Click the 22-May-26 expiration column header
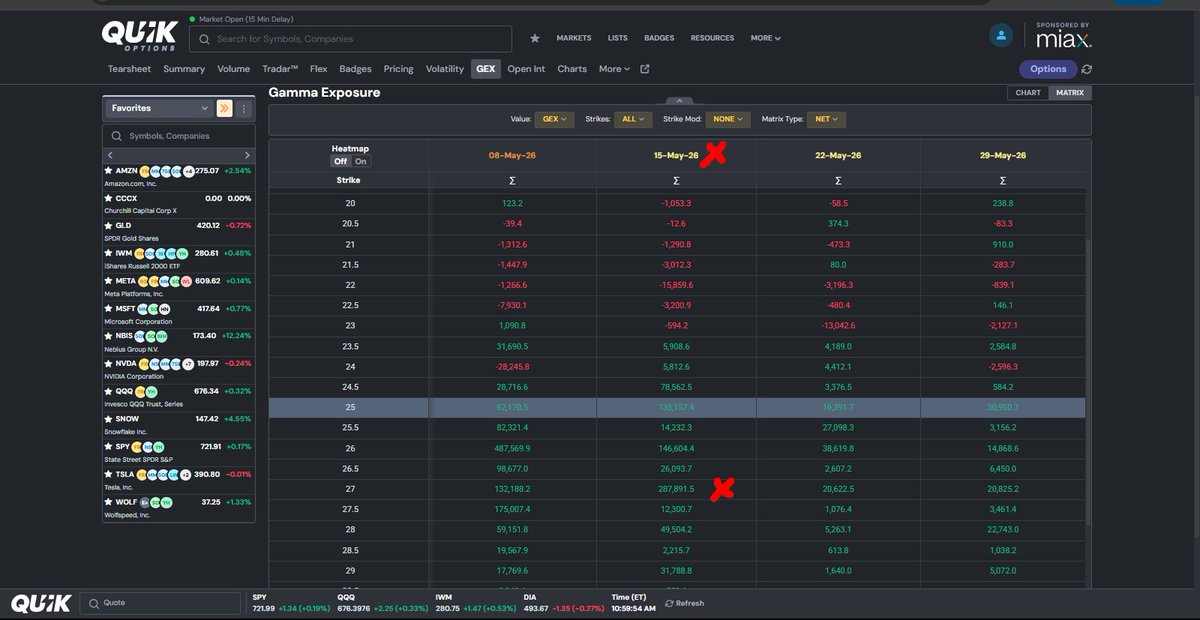Viewport: 1200px width, 620px height. tap(838, 155)
